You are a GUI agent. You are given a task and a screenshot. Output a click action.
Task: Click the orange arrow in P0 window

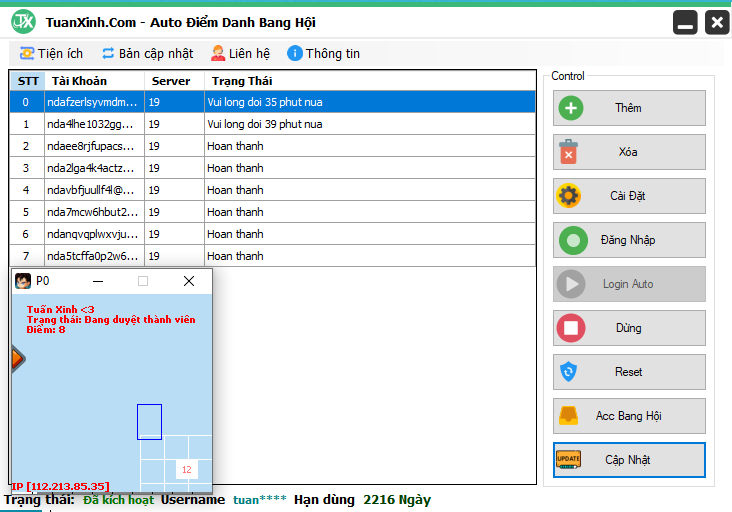point(17,359)
